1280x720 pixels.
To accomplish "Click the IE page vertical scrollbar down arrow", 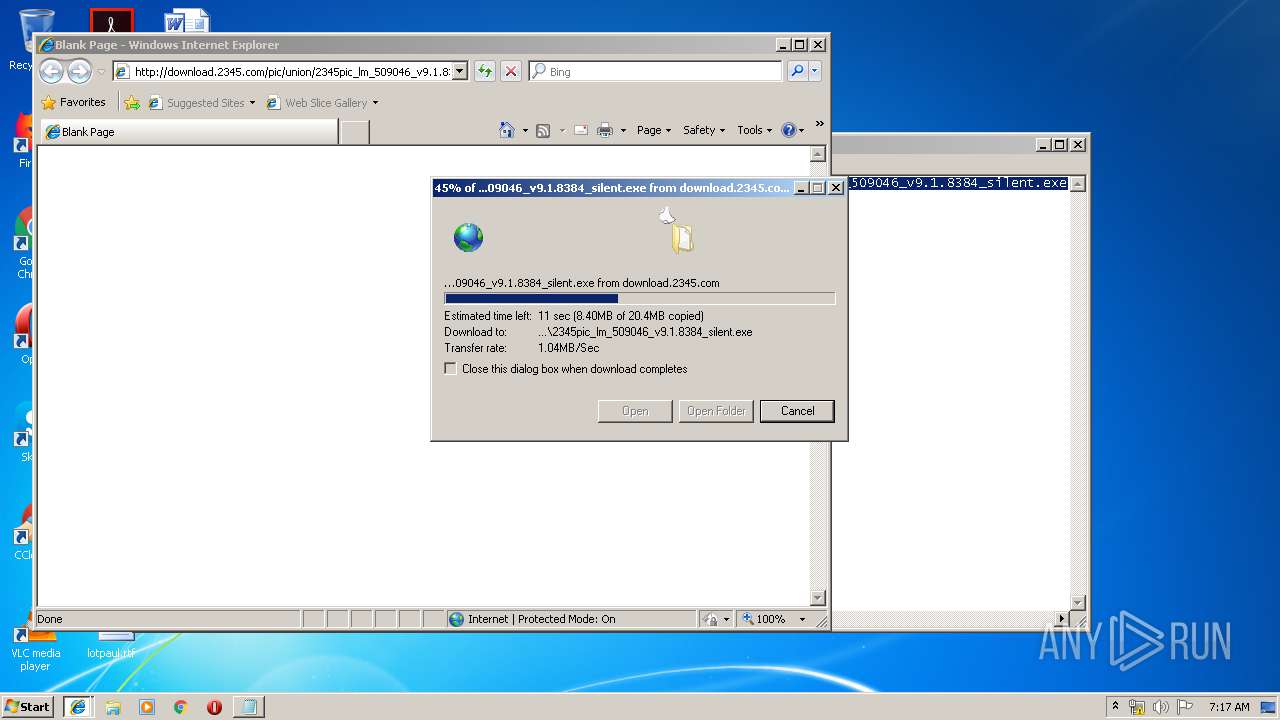I will point(818,598).
